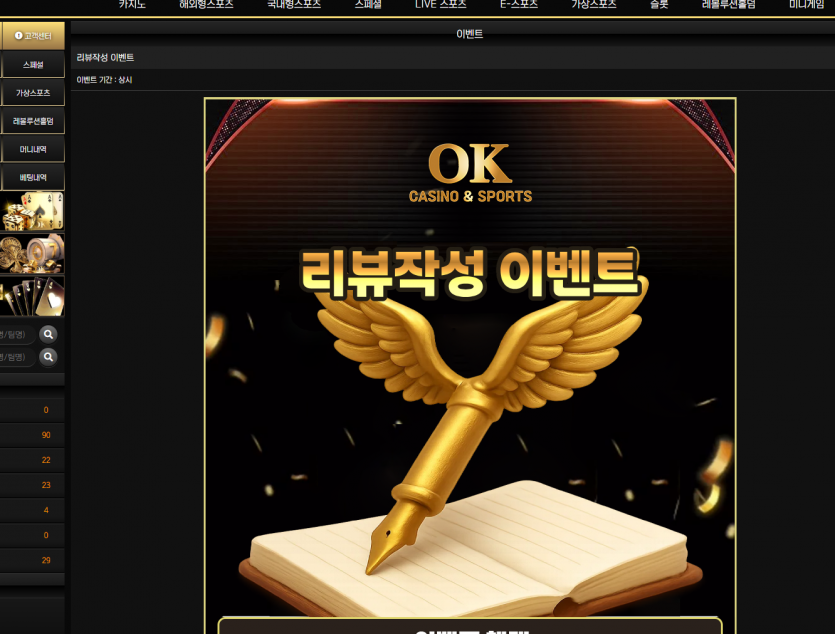Click the lower search magnifier icon
The width and height of the screenshot is (835, 634).
[x=48, y=357]
